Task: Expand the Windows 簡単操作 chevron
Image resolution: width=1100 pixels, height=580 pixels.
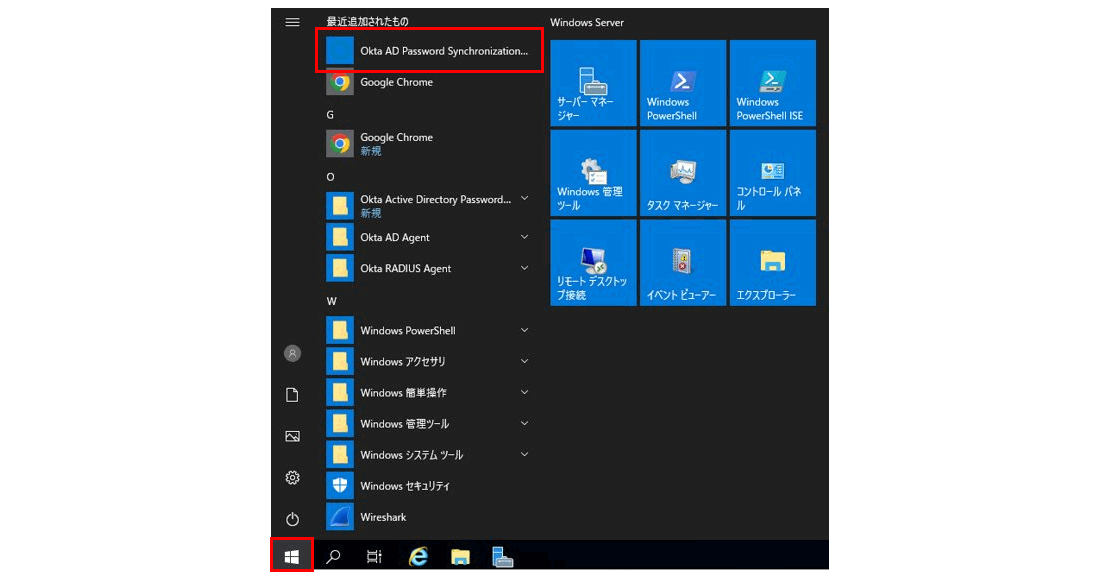Action: pos(524,392)
